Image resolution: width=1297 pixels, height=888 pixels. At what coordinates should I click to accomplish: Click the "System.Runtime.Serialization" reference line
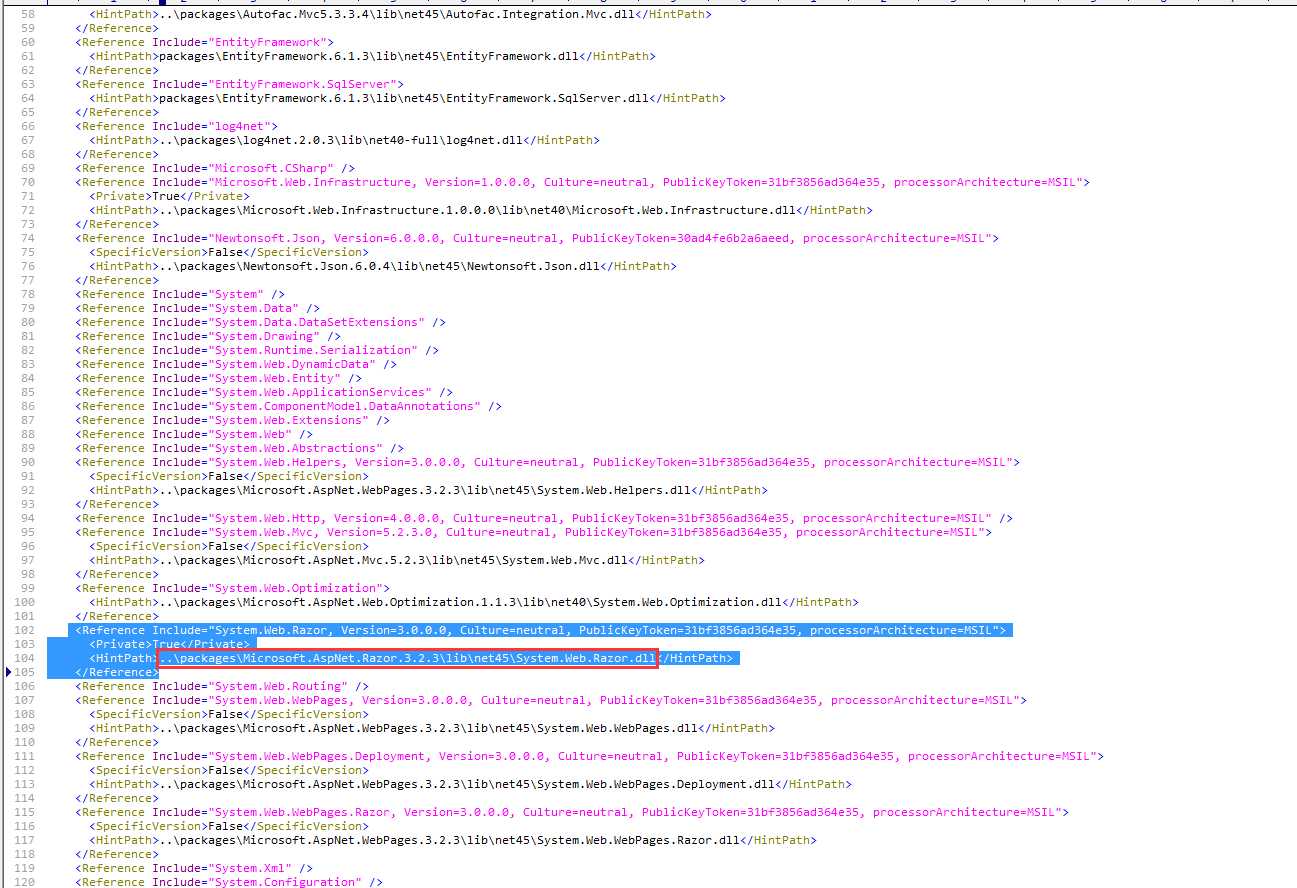tap(257, 350)
